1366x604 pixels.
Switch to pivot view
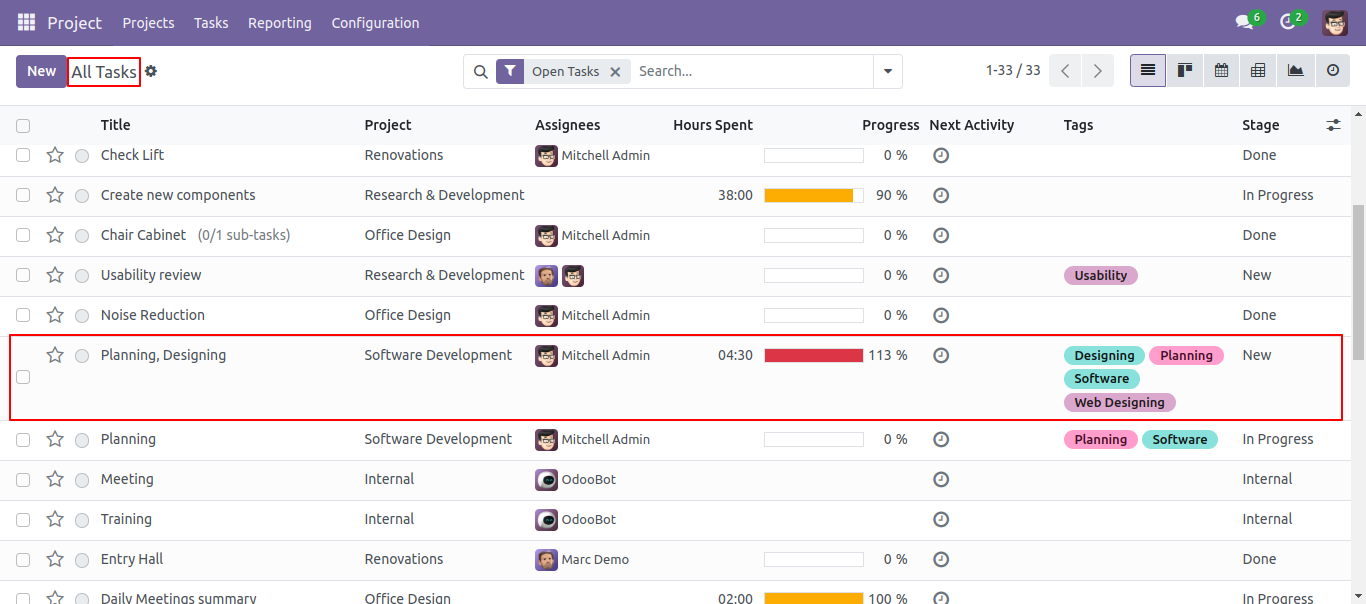[1258, 71]
